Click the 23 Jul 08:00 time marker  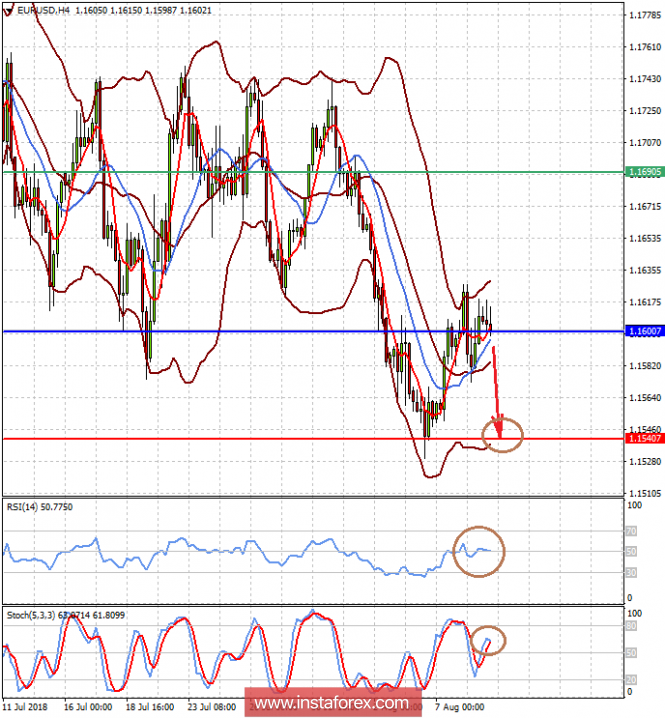(212, 707)
